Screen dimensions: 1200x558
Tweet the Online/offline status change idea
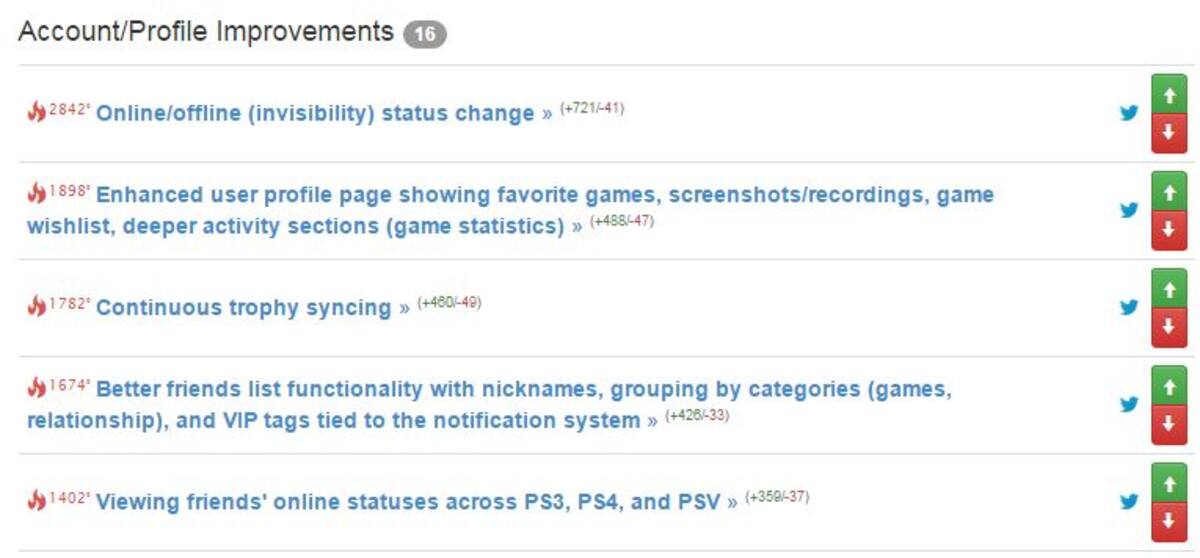coord(1129,113)
